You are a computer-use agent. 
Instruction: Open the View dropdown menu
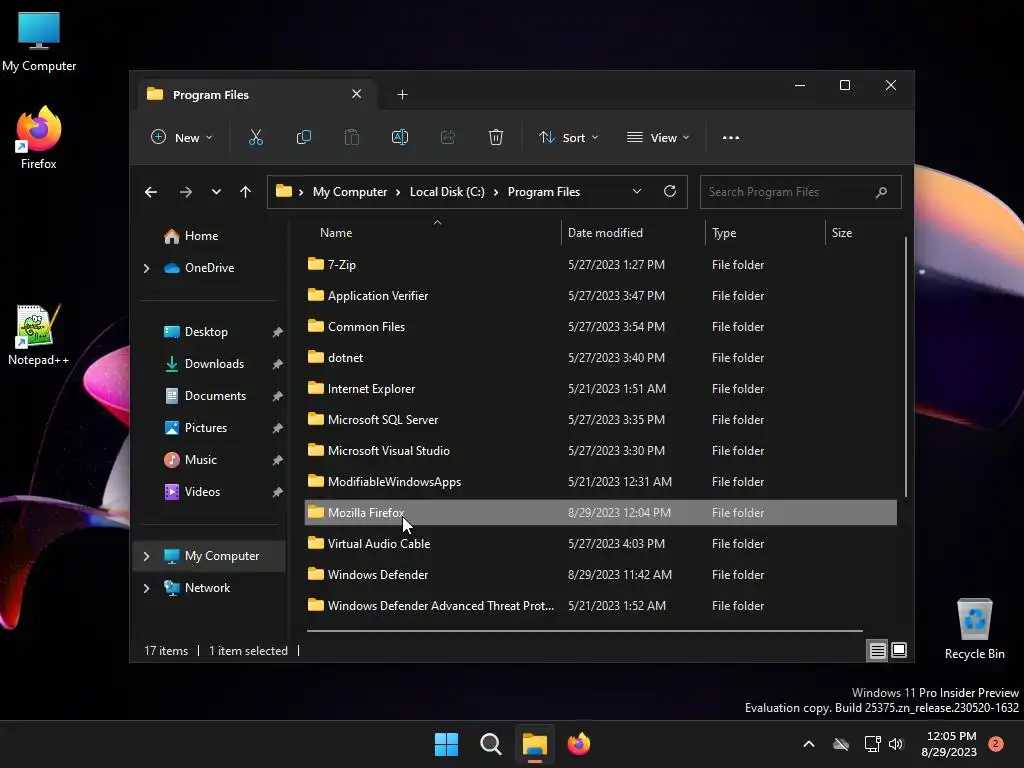click(x=658, y=138)
